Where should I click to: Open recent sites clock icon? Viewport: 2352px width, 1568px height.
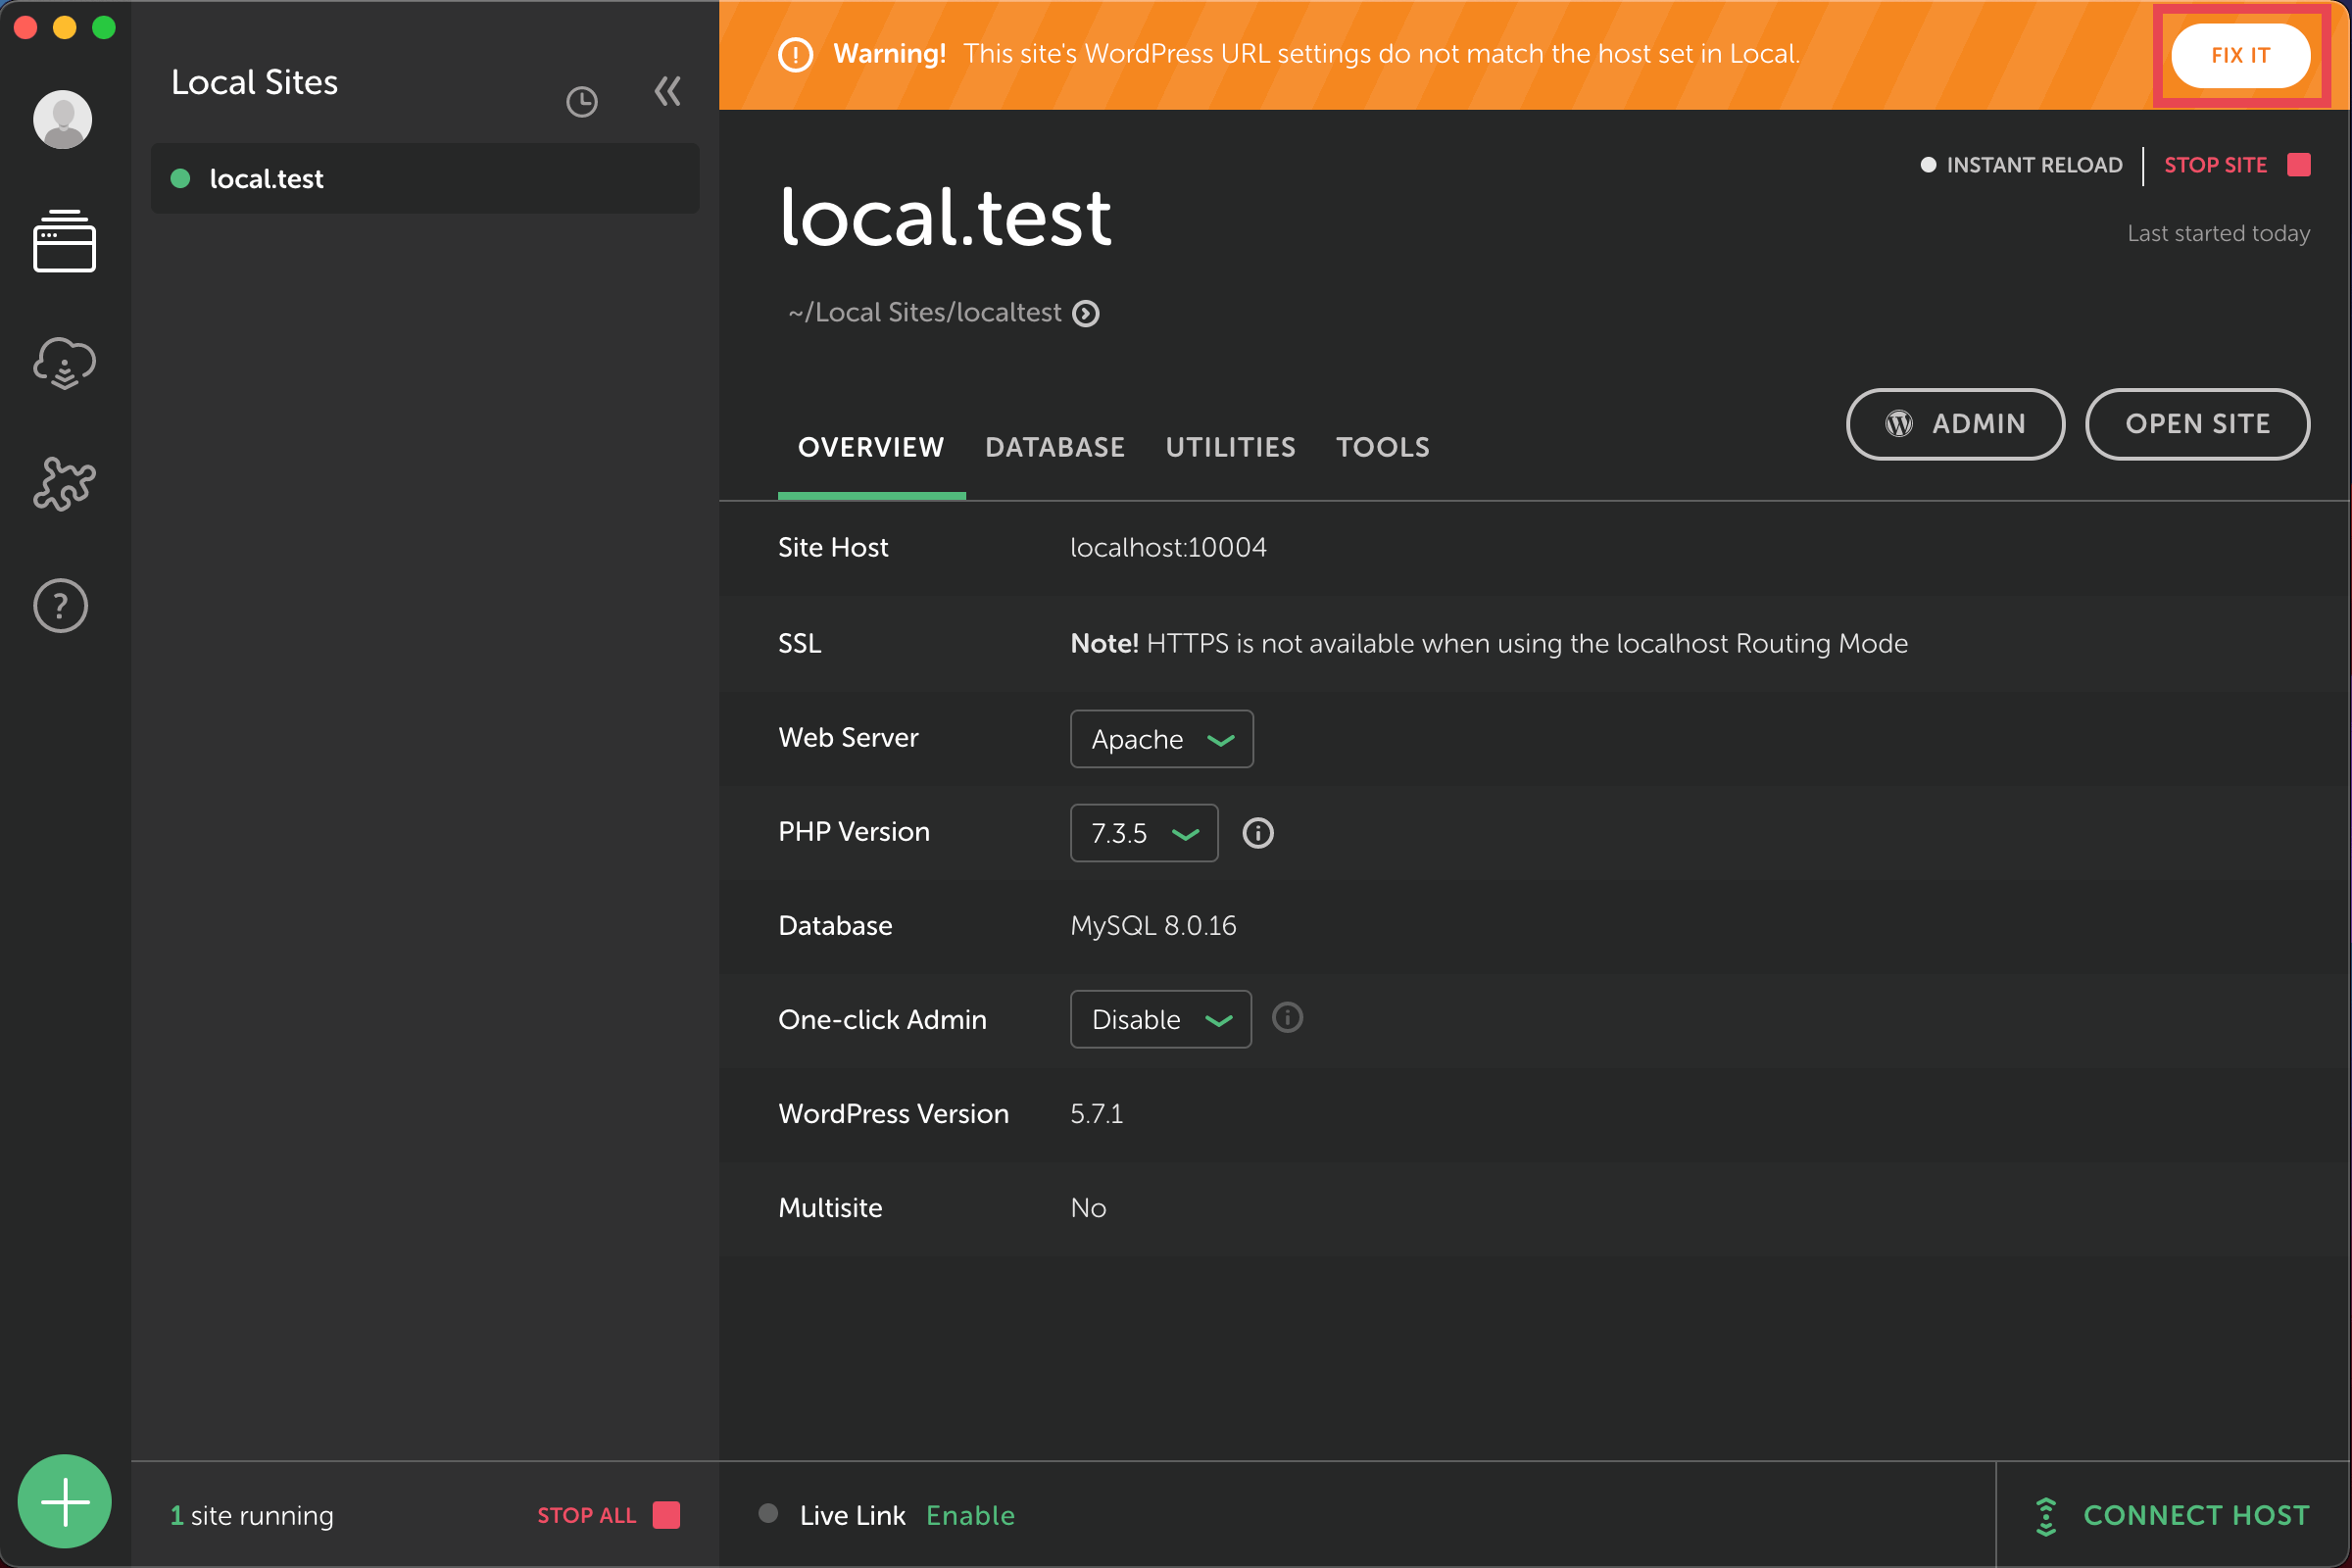582,101
